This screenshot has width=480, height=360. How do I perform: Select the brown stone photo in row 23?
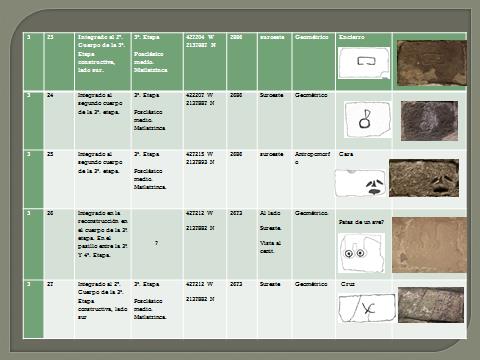pyautogui.click(x=432, y=63)
